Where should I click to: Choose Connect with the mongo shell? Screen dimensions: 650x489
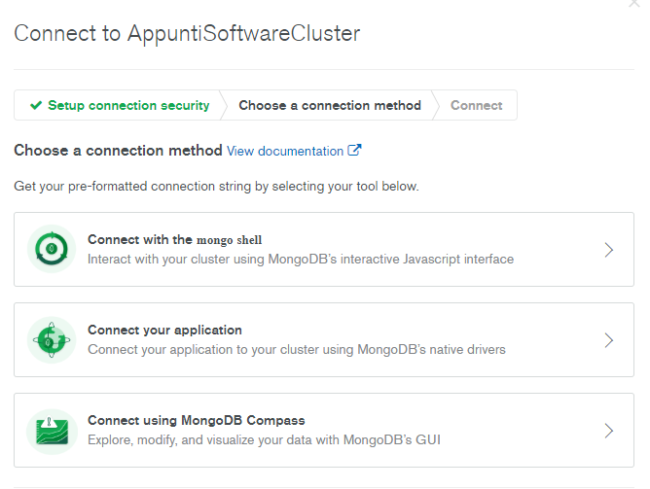click(x=175, y=240)
